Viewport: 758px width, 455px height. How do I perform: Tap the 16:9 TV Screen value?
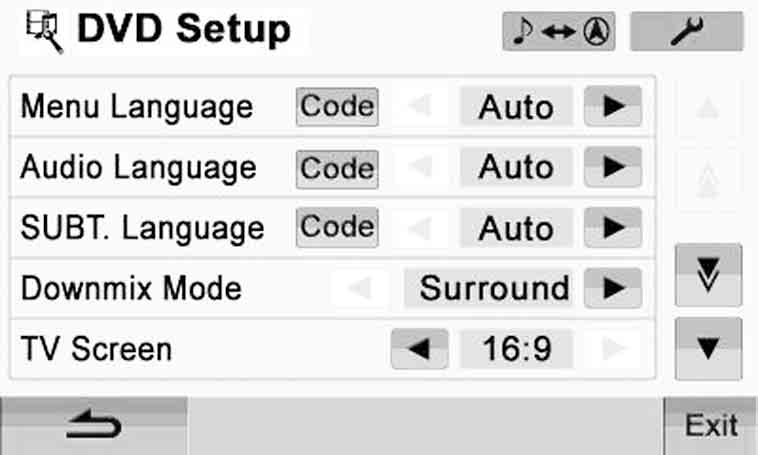517,349
